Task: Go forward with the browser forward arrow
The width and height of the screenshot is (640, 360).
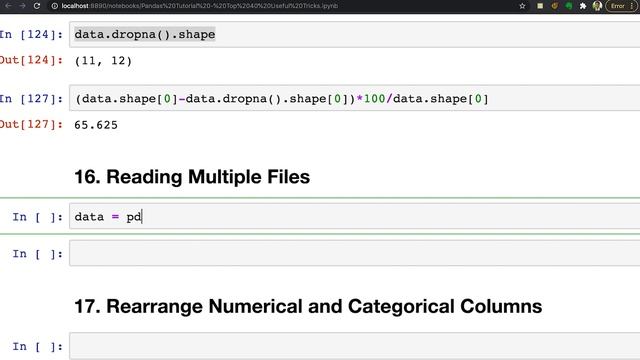Action: click(22, 6)
